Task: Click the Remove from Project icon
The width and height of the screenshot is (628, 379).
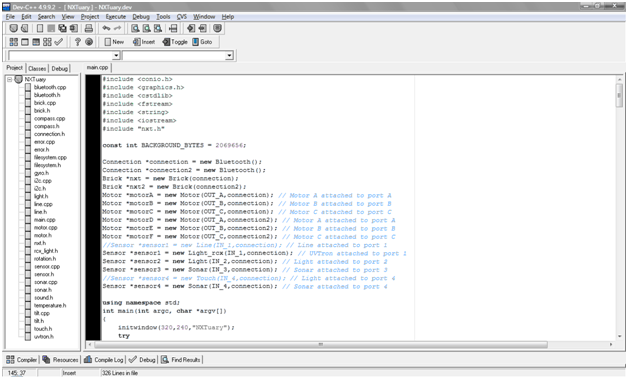Action: [202, 28]
